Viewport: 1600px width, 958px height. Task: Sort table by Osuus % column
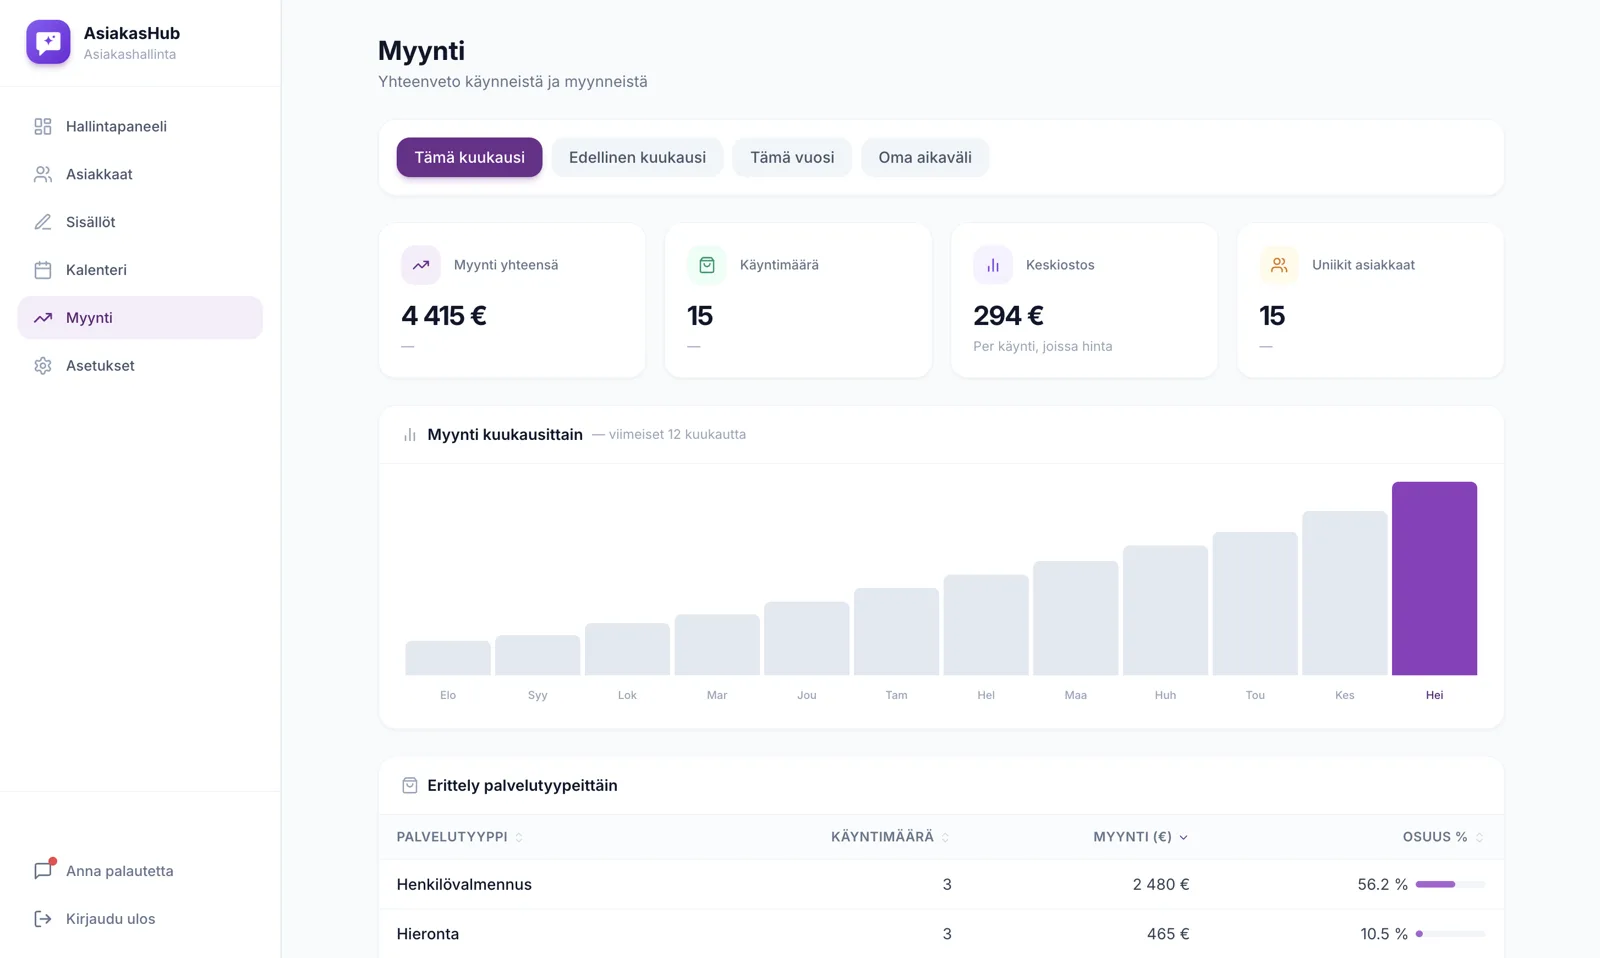(1444, 837)
